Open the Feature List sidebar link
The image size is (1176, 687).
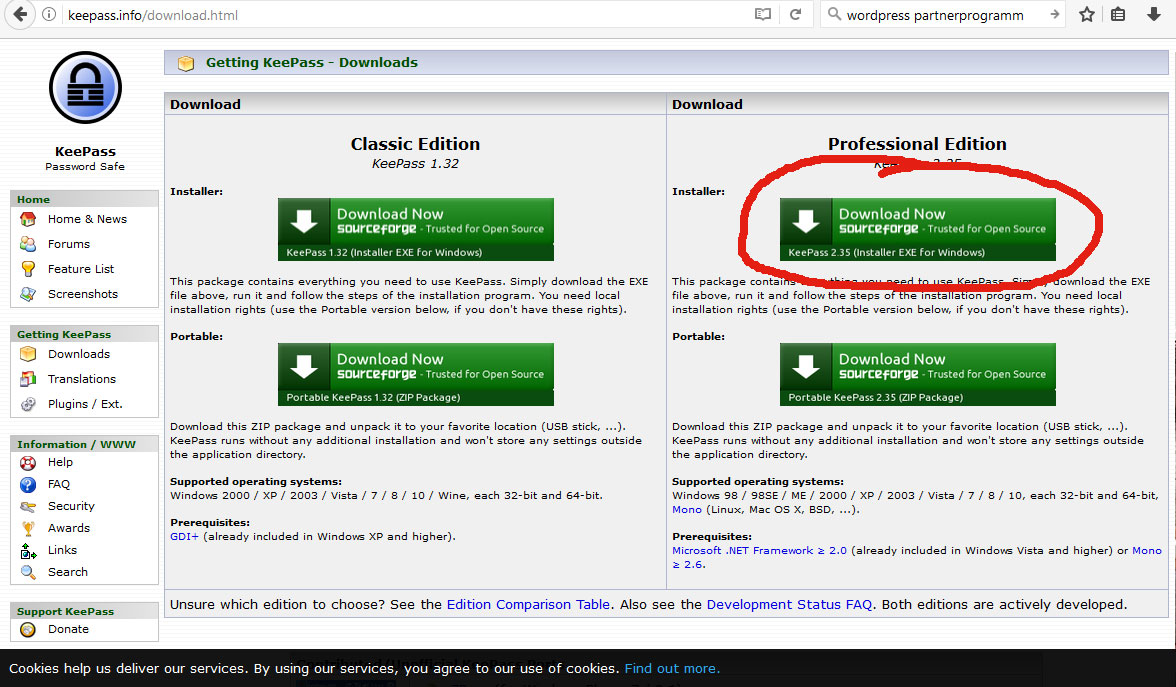point(81,268)
